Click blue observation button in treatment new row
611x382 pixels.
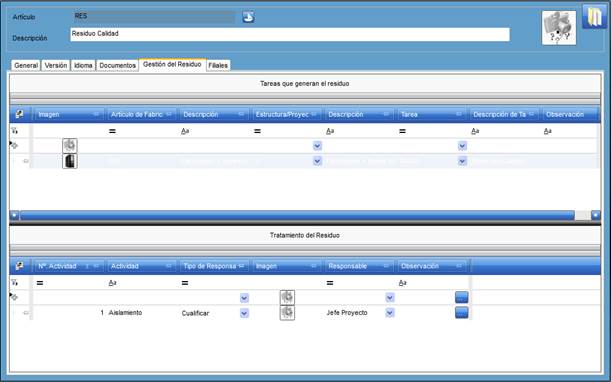coord(462,297)
